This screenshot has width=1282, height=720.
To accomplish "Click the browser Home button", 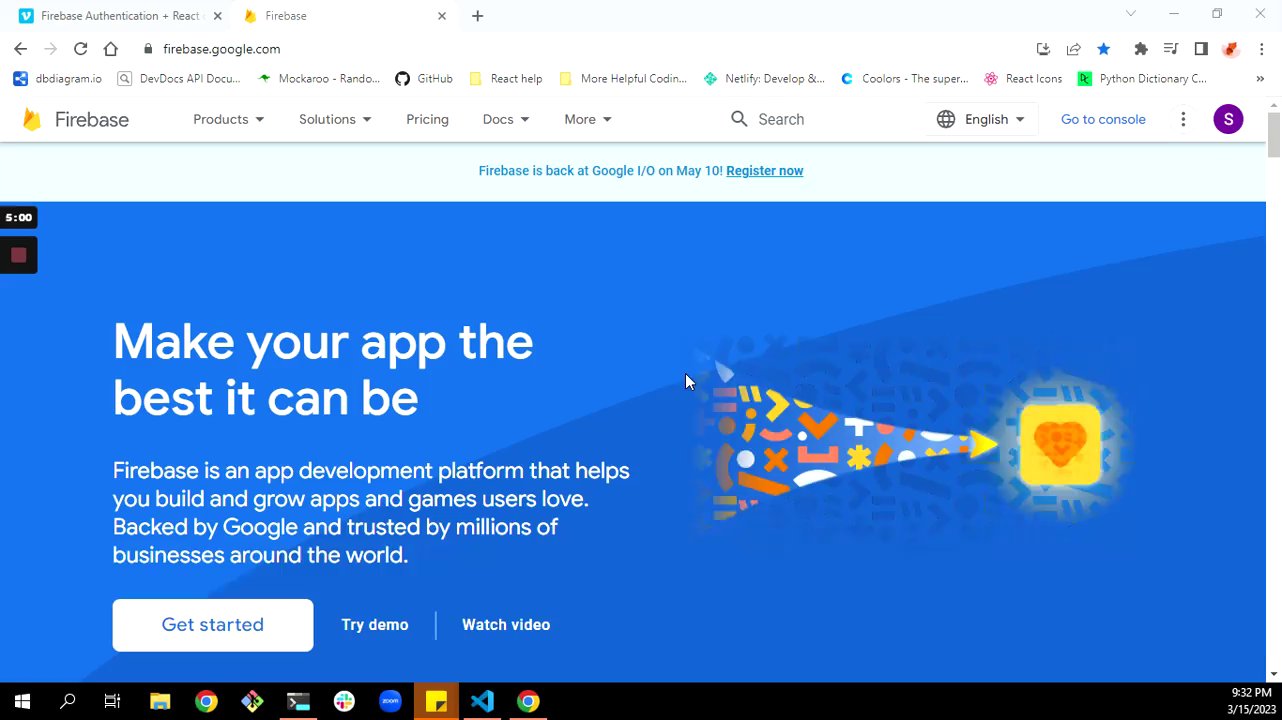I will pyautogui.click(x=111, y=49).
